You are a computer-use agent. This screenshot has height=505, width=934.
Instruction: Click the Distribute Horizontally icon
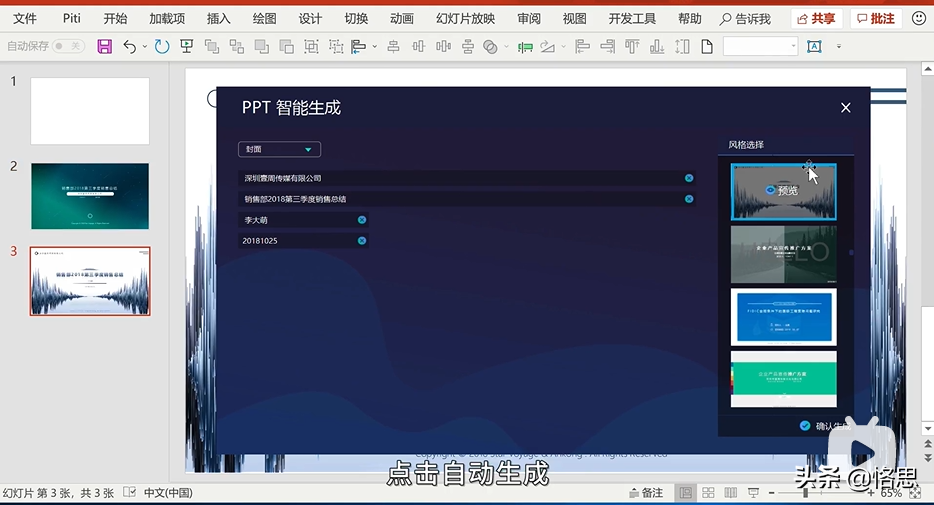click(x=444, y=46)
